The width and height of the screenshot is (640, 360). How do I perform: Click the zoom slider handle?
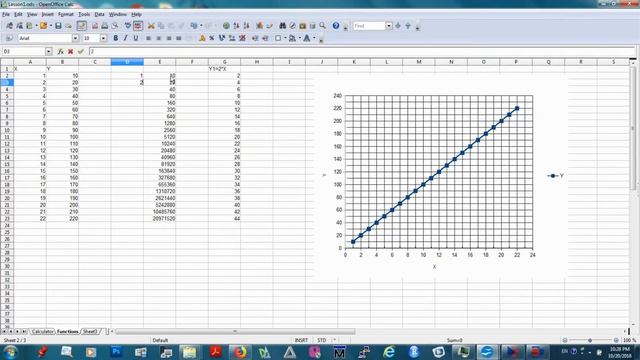(x=590, y=340)
